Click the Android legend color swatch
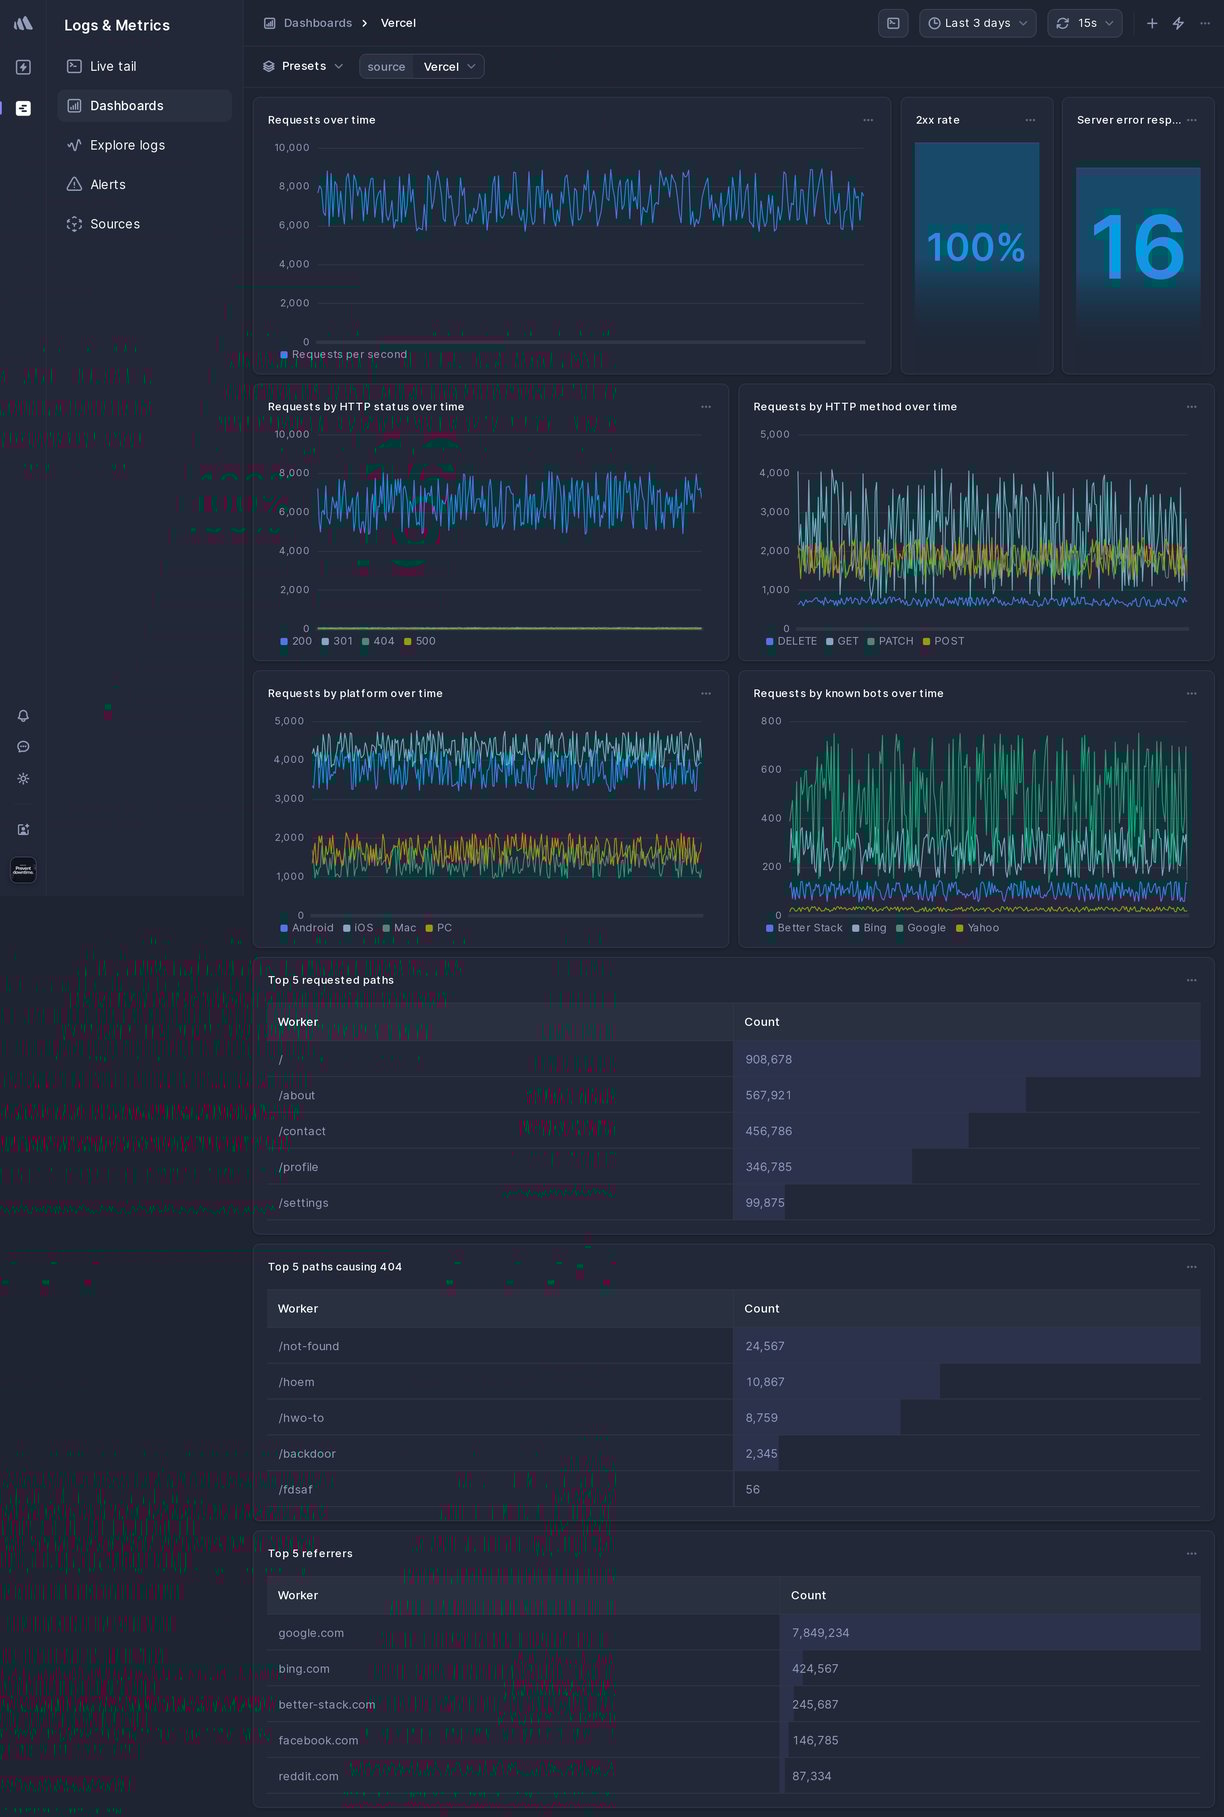1224x1817 pixels. pyautogui.click(x=284, y=929)
